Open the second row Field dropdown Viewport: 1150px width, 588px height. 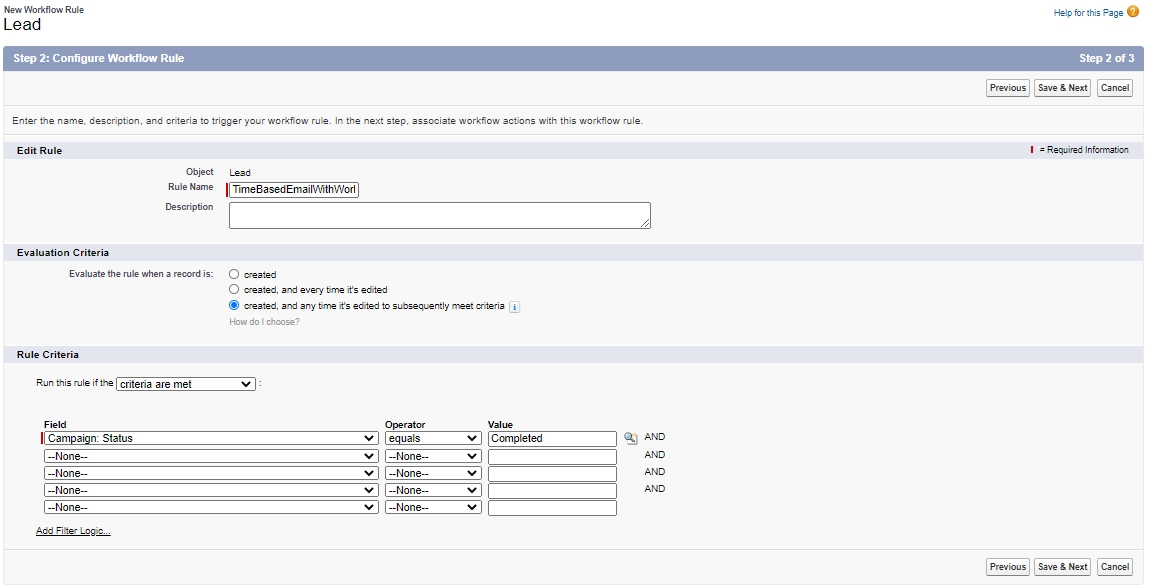(x=210, y=455)
